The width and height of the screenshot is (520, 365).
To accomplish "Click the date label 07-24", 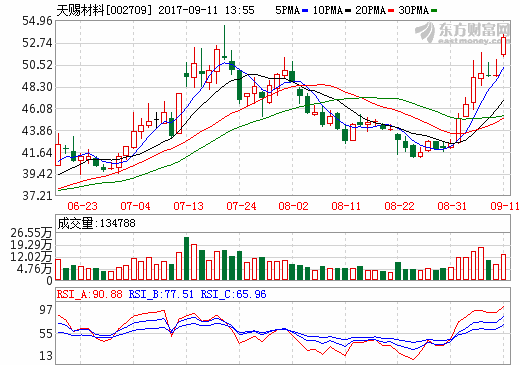I will click(241, 206).
